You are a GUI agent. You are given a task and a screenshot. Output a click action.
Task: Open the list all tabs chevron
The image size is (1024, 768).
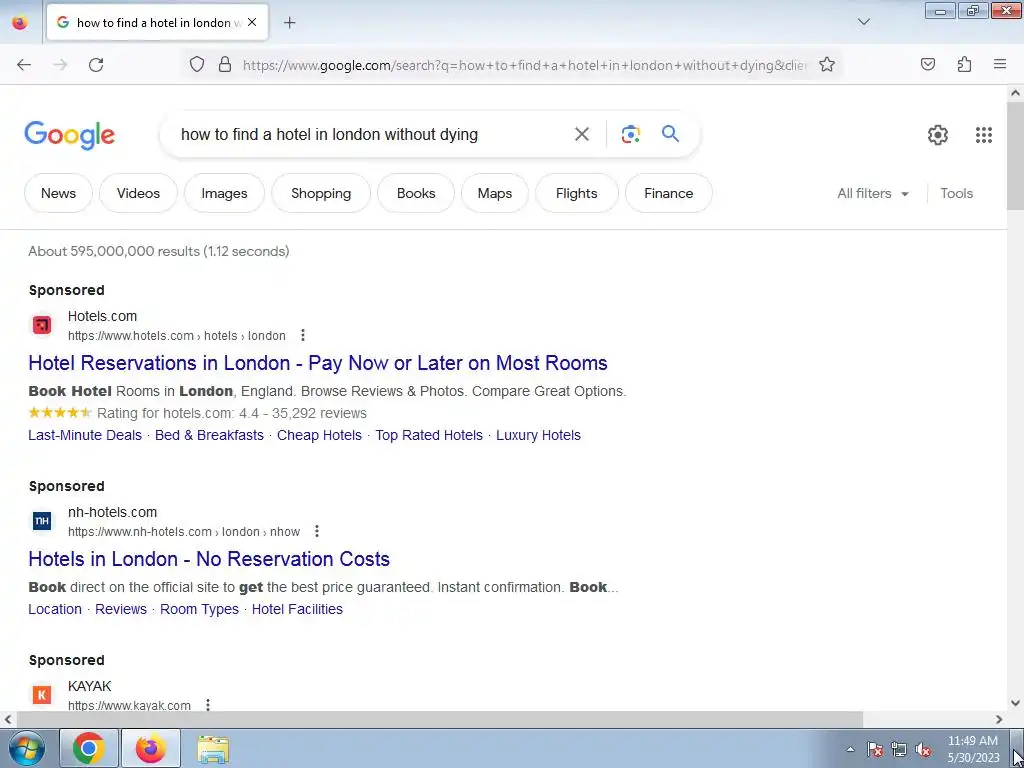(863, 23)
